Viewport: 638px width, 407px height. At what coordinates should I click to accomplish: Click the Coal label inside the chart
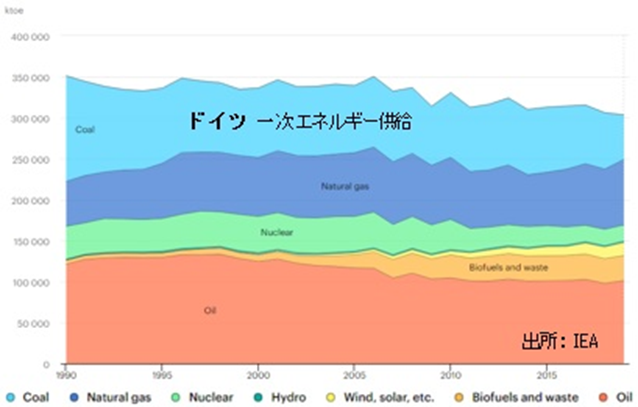[x=84, y=129]
